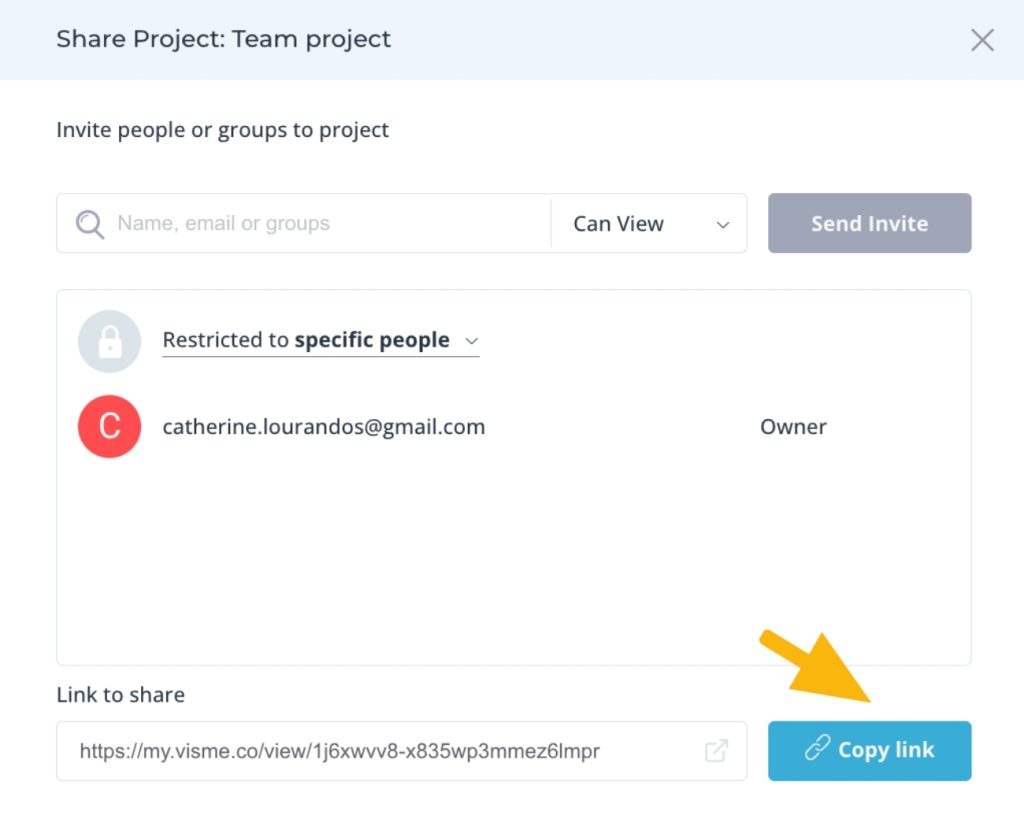This screenshot has width=1024, height=819.
Task: Click the chevron next to Can View
Action: click(722, 224)
